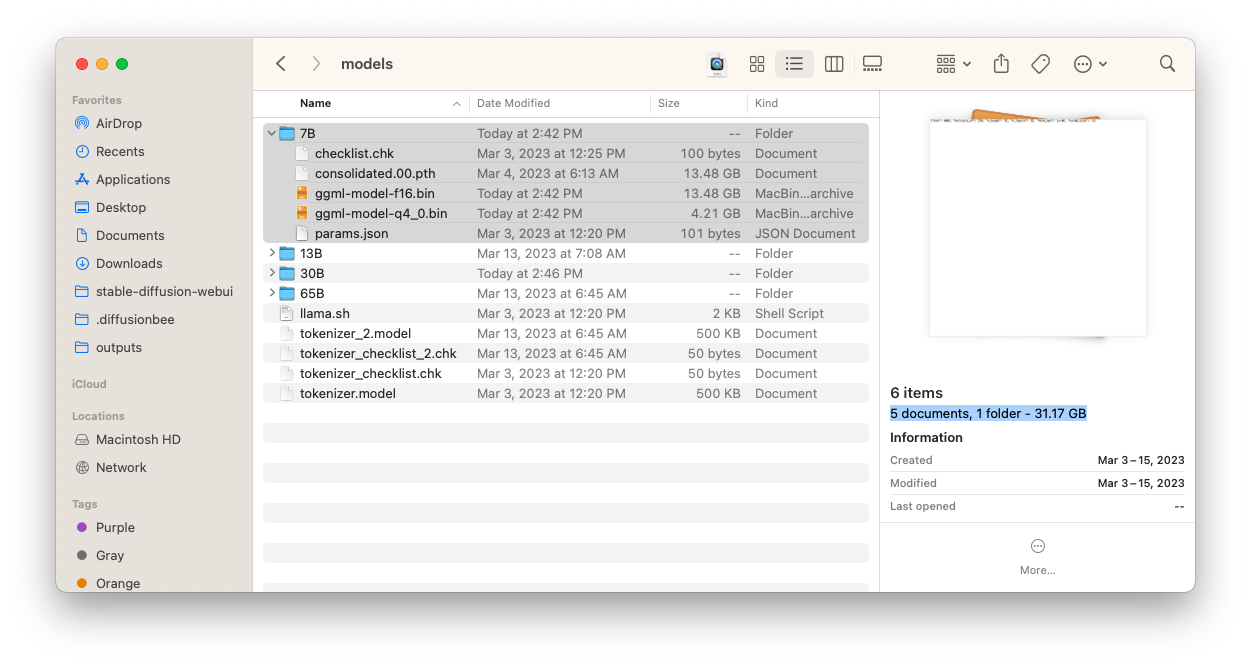Switch to column view

834,64
